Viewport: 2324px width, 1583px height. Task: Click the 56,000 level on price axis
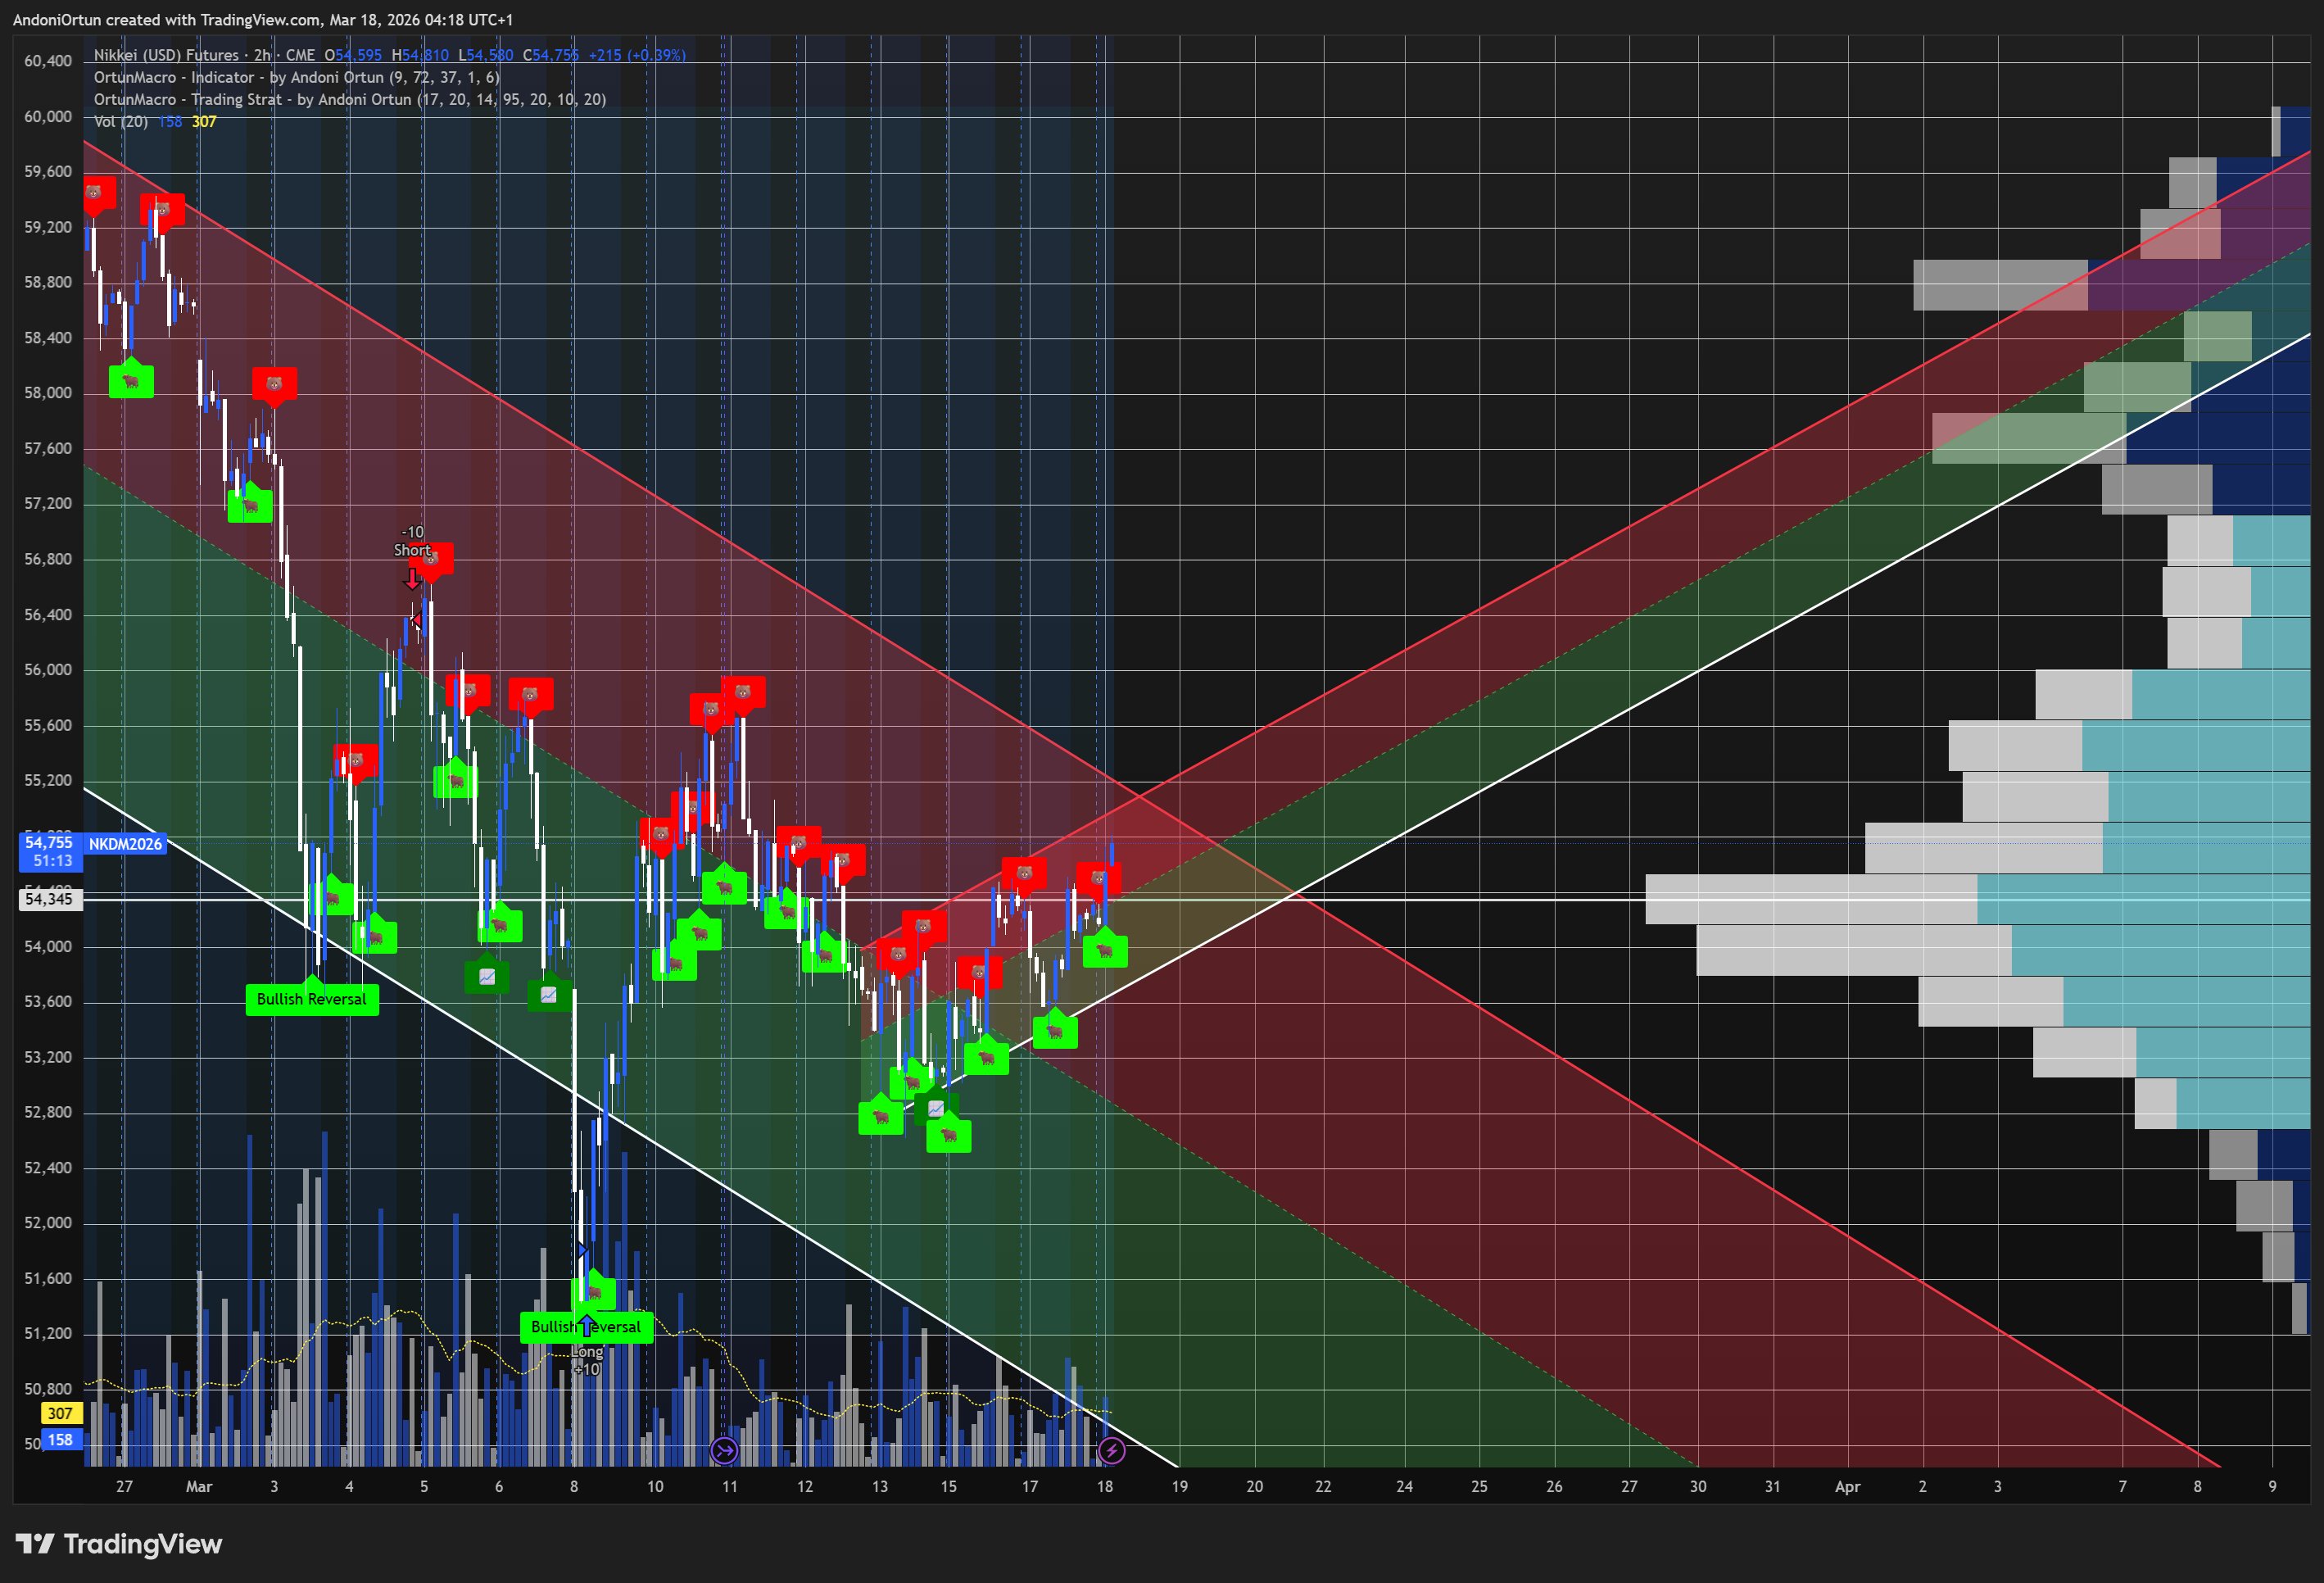48,670
